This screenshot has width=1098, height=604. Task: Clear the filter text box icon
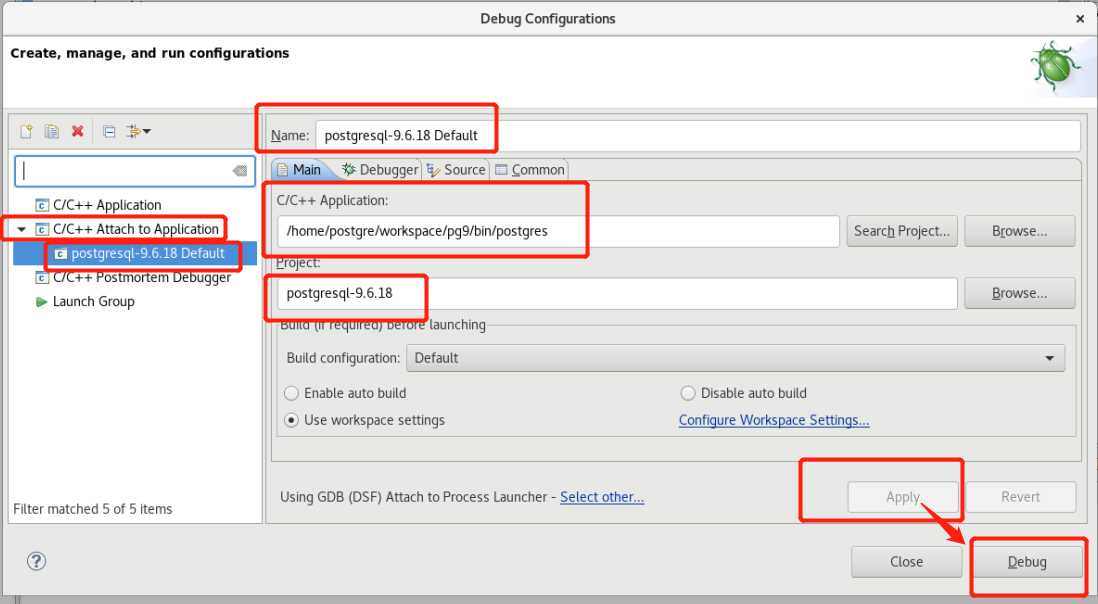click(239, 171)
